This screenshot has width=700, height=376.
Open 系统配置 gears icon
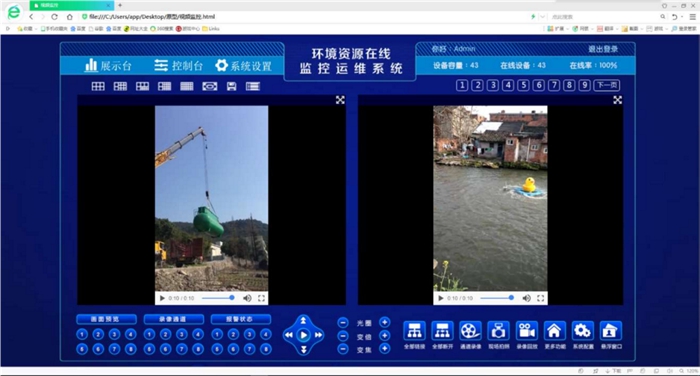[583, 331]
